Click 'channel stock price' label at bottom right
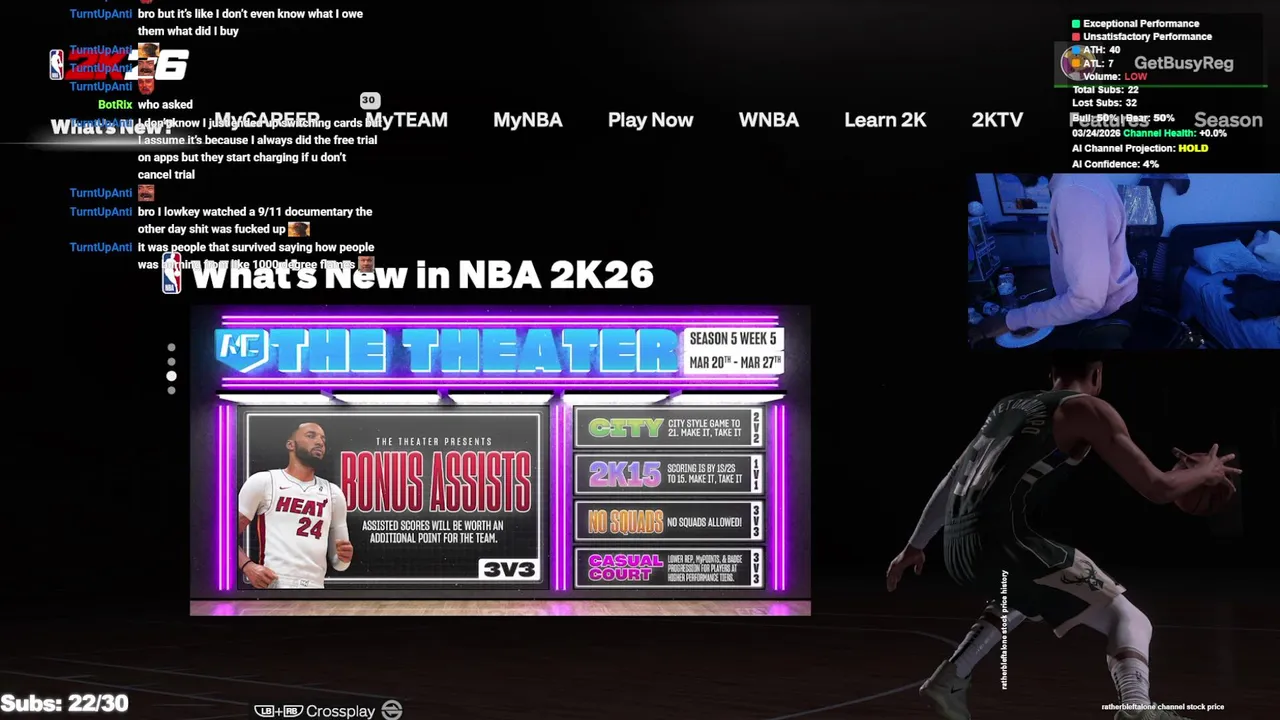This screenshot has width=1280, height=720. [x=1162, y=707]
